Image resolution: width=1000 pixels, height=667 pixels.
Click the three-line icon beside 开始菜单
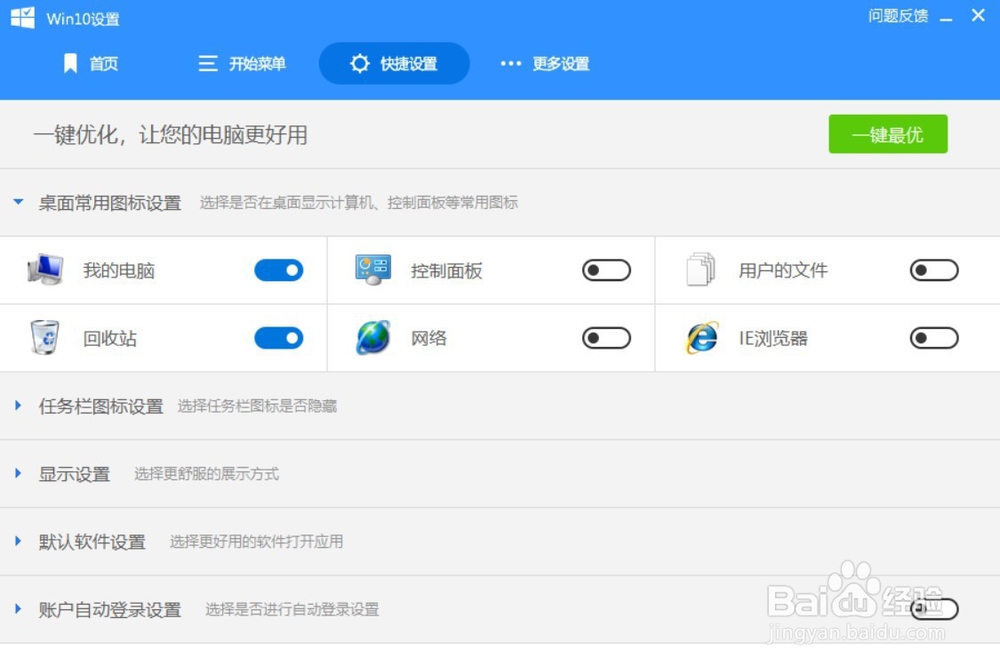tap(208, 63)
